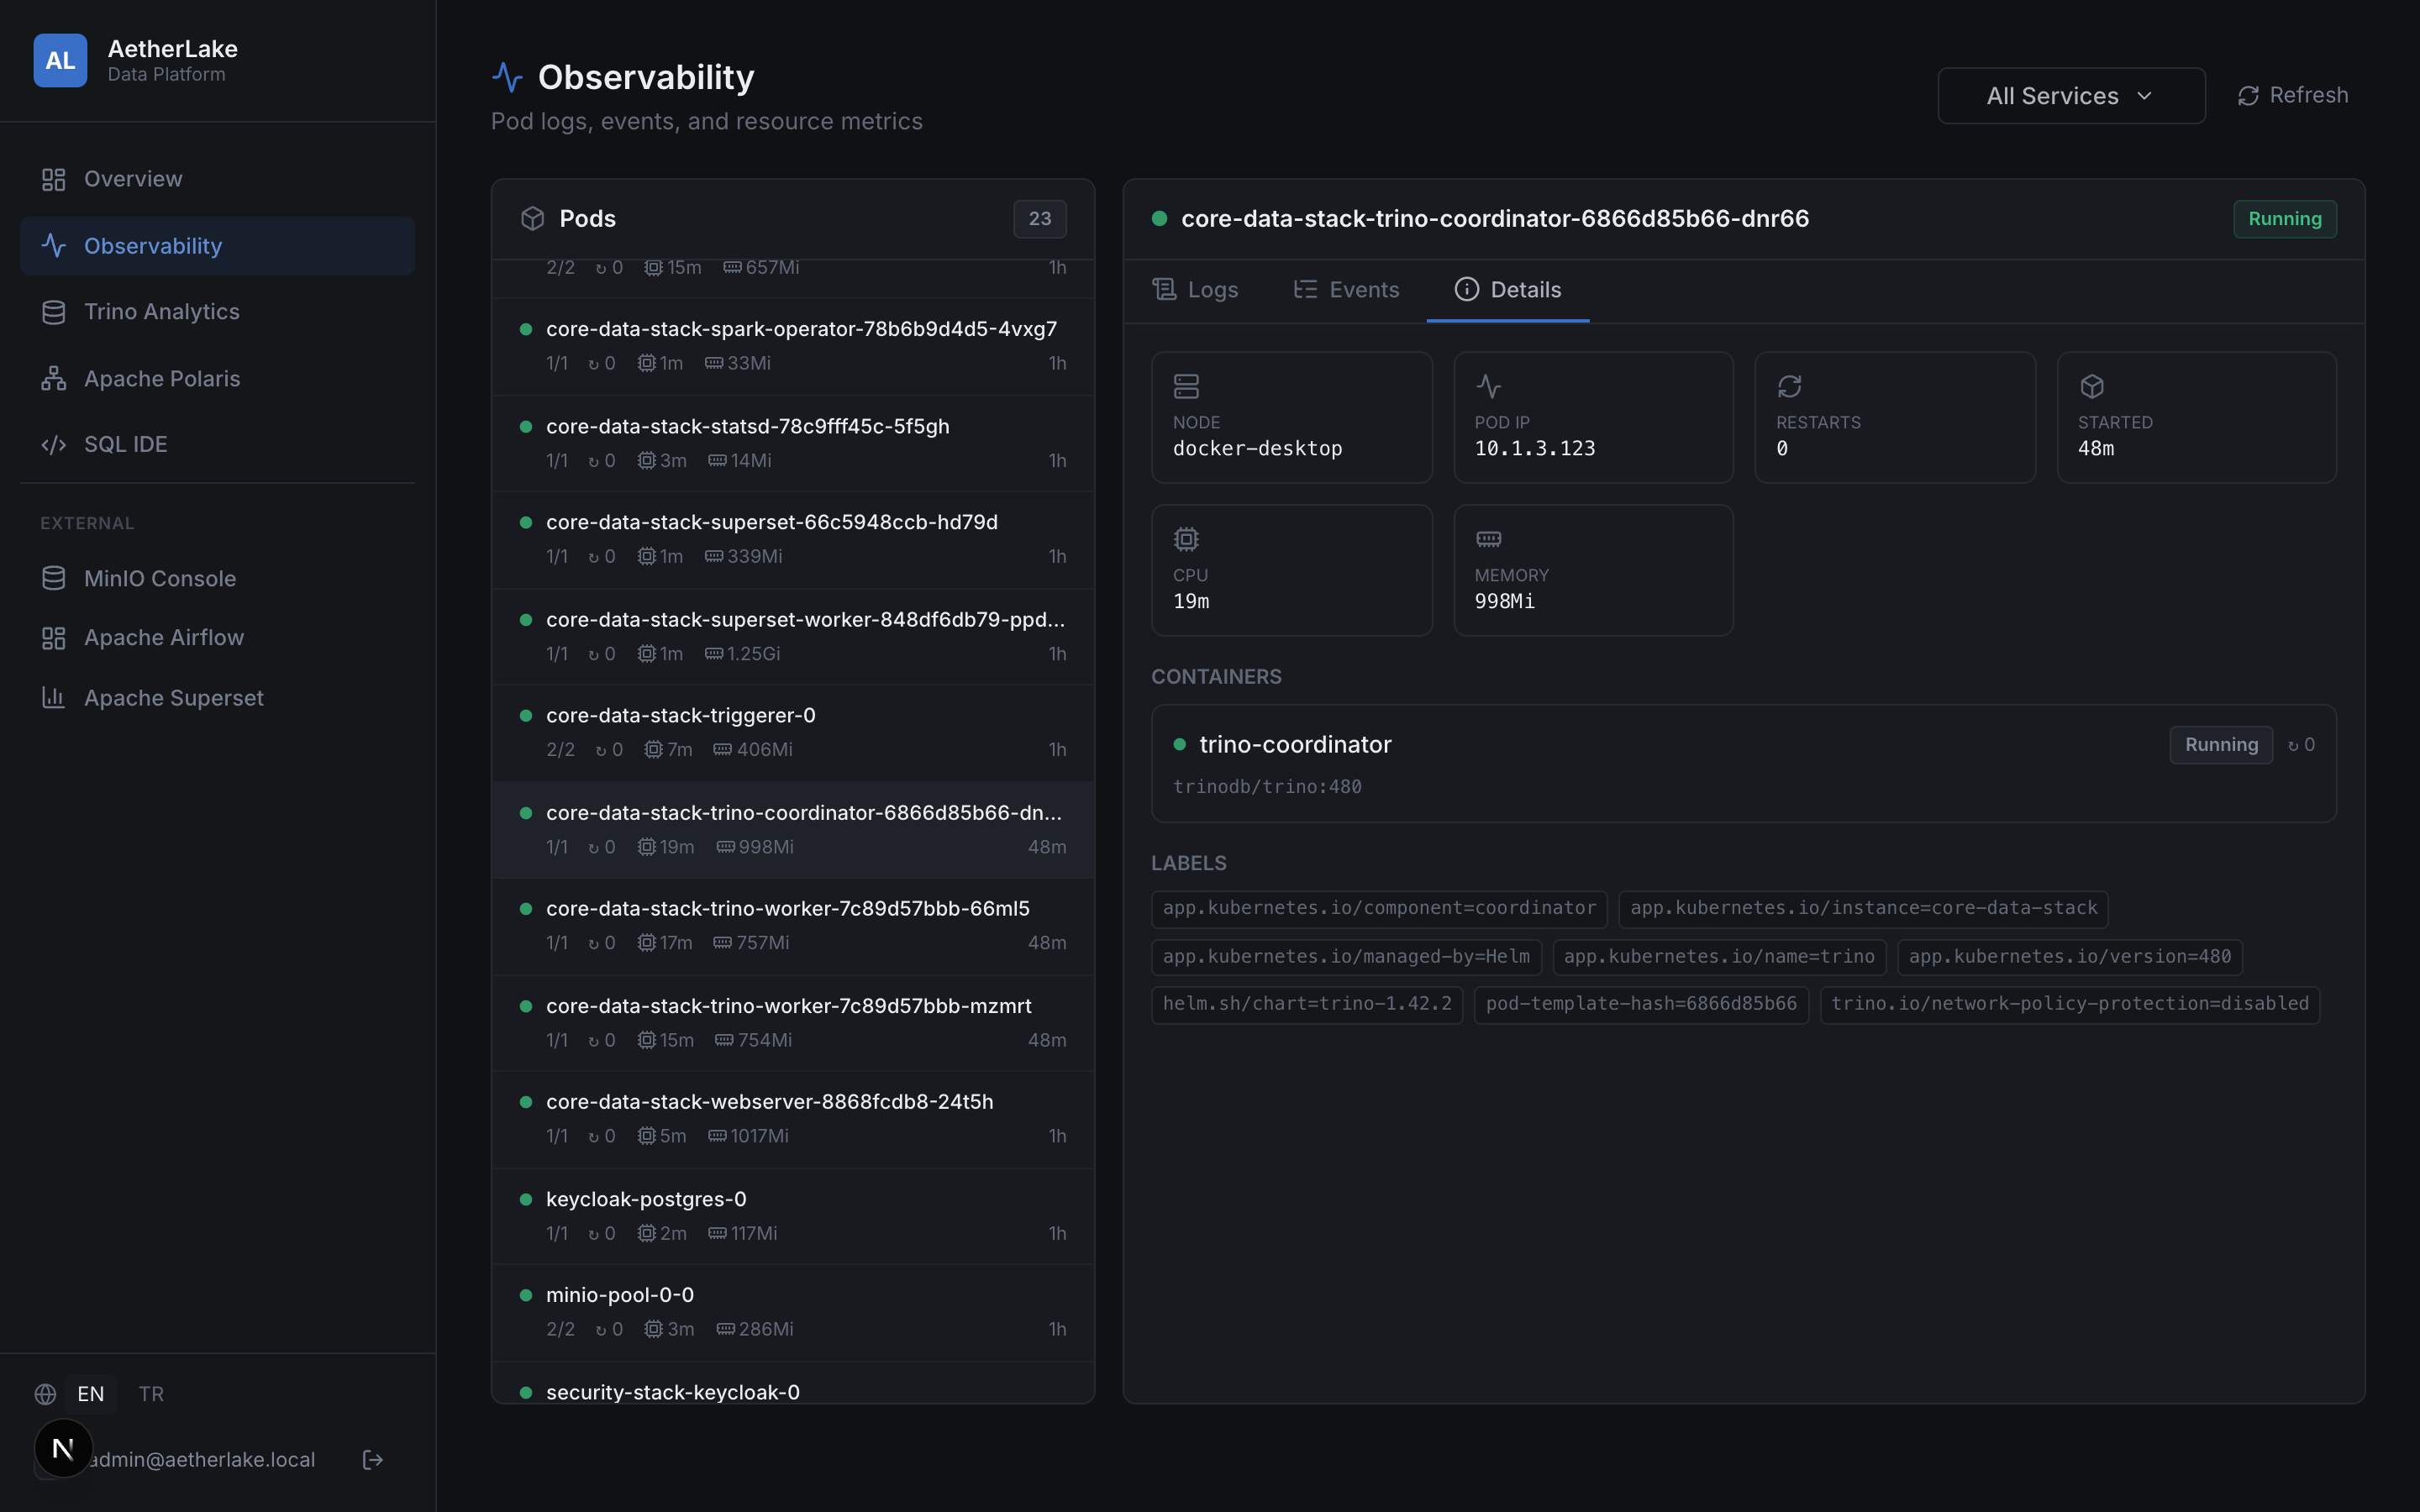Click the round N avatar badge

[x=63, y=1448]
